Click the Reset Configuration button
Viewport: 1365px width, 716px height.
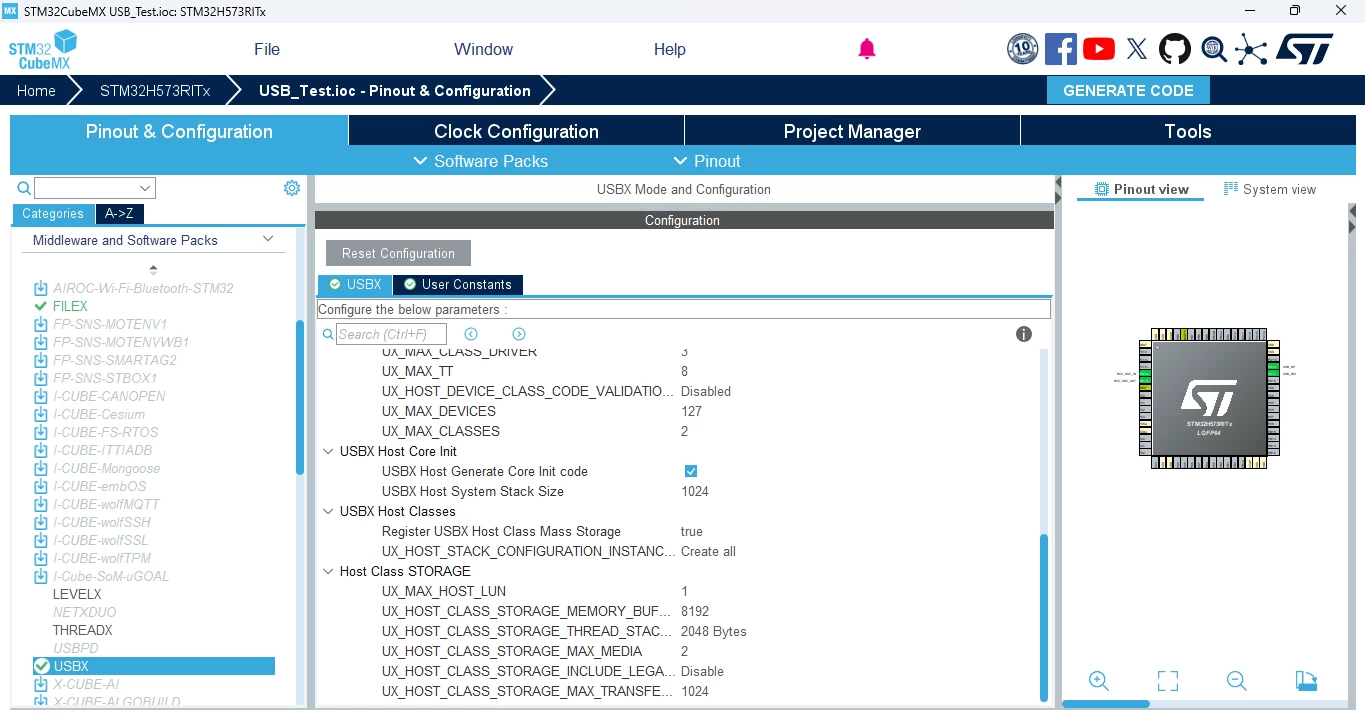[x=398, y=253]
